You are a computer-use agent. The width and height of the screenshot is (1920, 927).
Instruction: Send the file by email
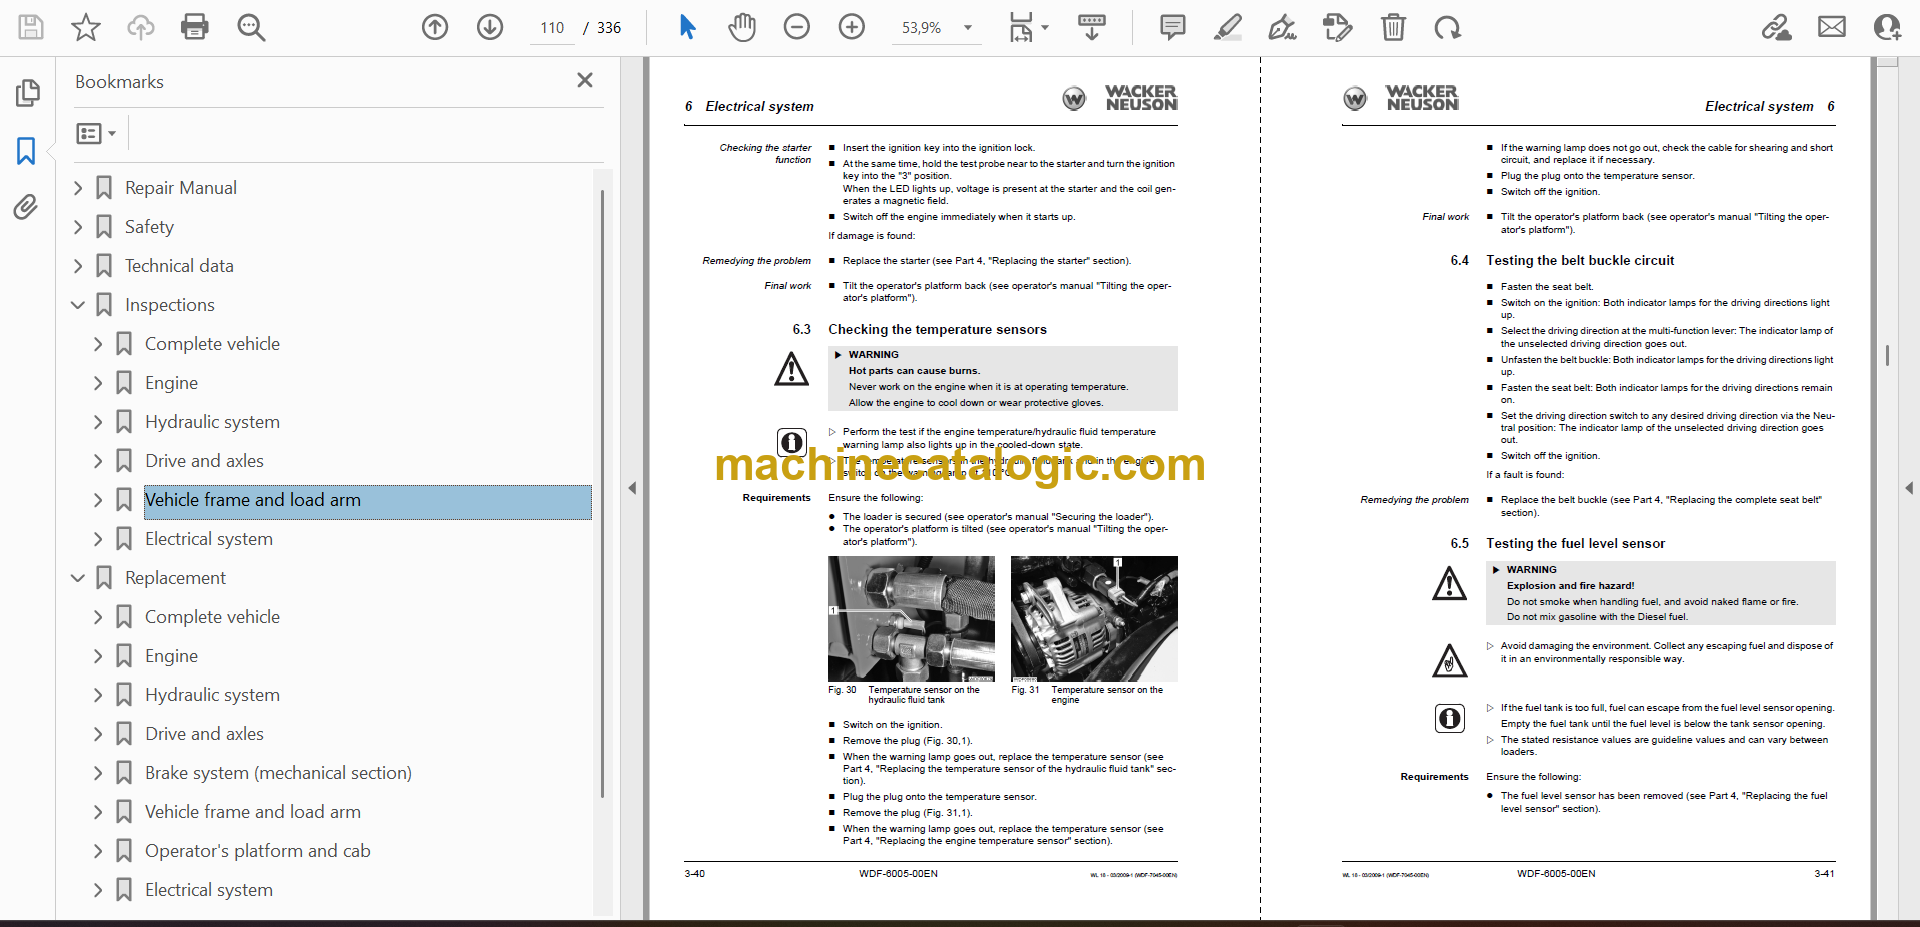click(x=1832, y=27)
